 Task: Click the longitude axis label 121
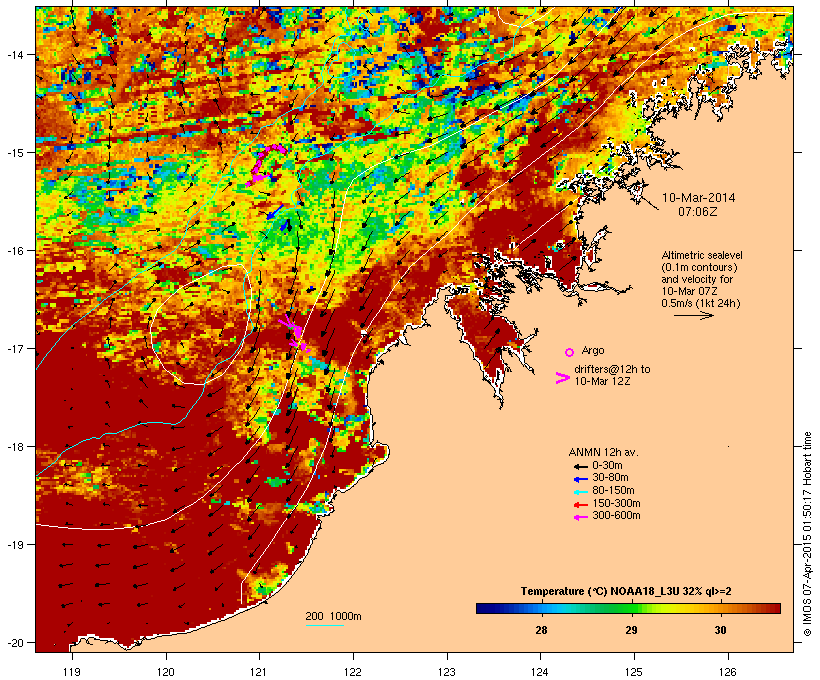tap(259, 672)
